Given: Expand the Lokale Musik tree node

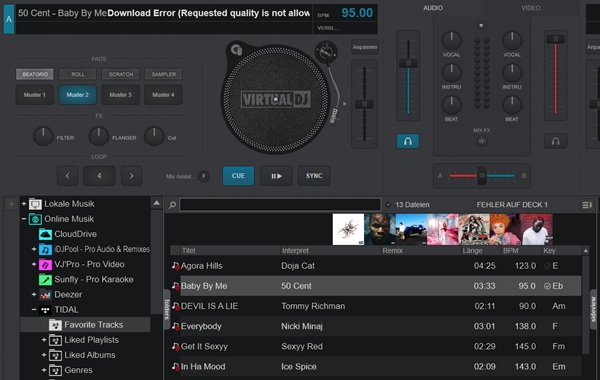Looking at the screenshot, I should (x=24, y=204).
